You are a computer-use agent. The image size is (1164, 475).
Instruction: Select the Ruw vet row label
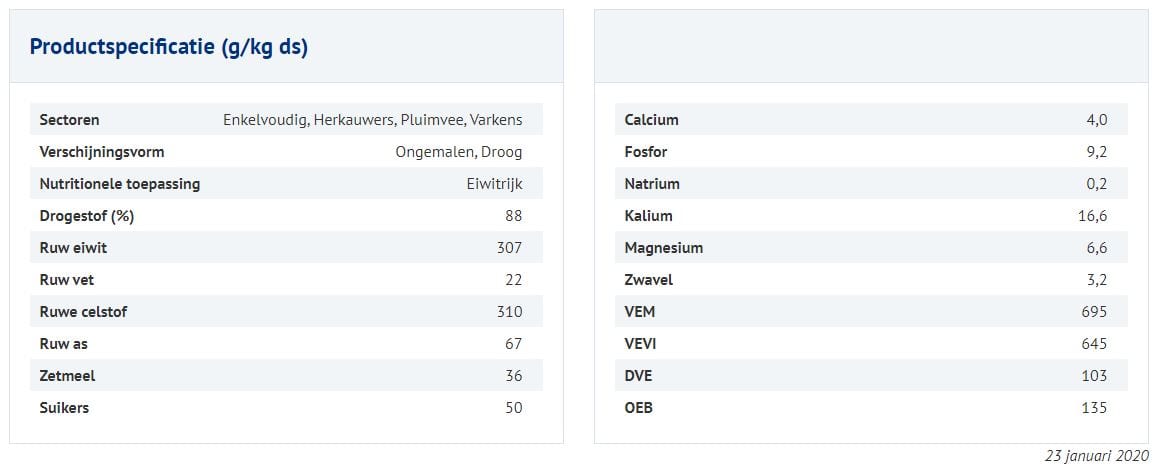pyautogui.click(x=66, y=280)
